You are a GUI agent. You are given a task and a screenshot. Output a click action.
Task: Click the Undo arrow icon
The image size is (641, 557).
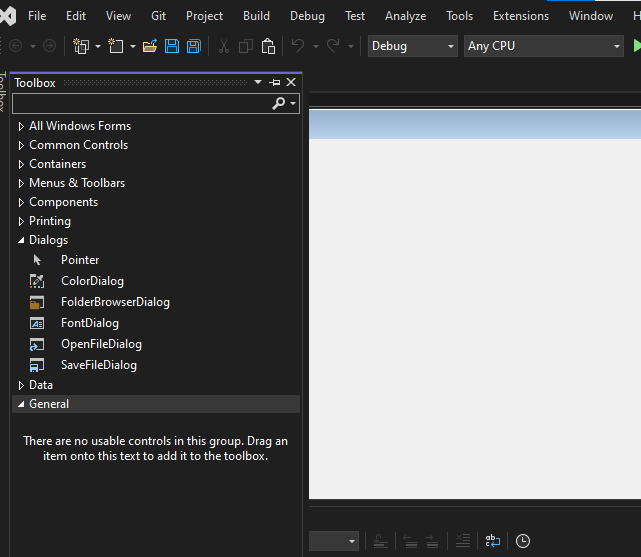(x=298, y=45)
